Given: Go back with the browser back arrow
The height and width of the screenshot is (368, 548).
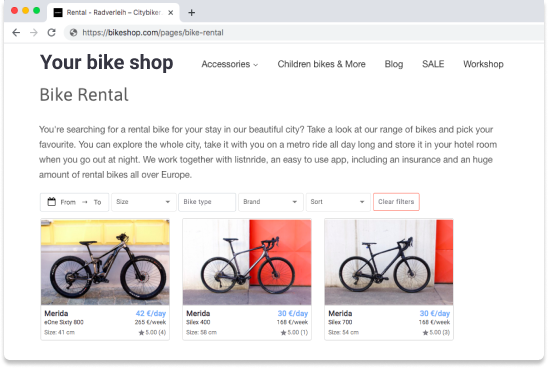Looking at the screenshot, I should point(16,33).
